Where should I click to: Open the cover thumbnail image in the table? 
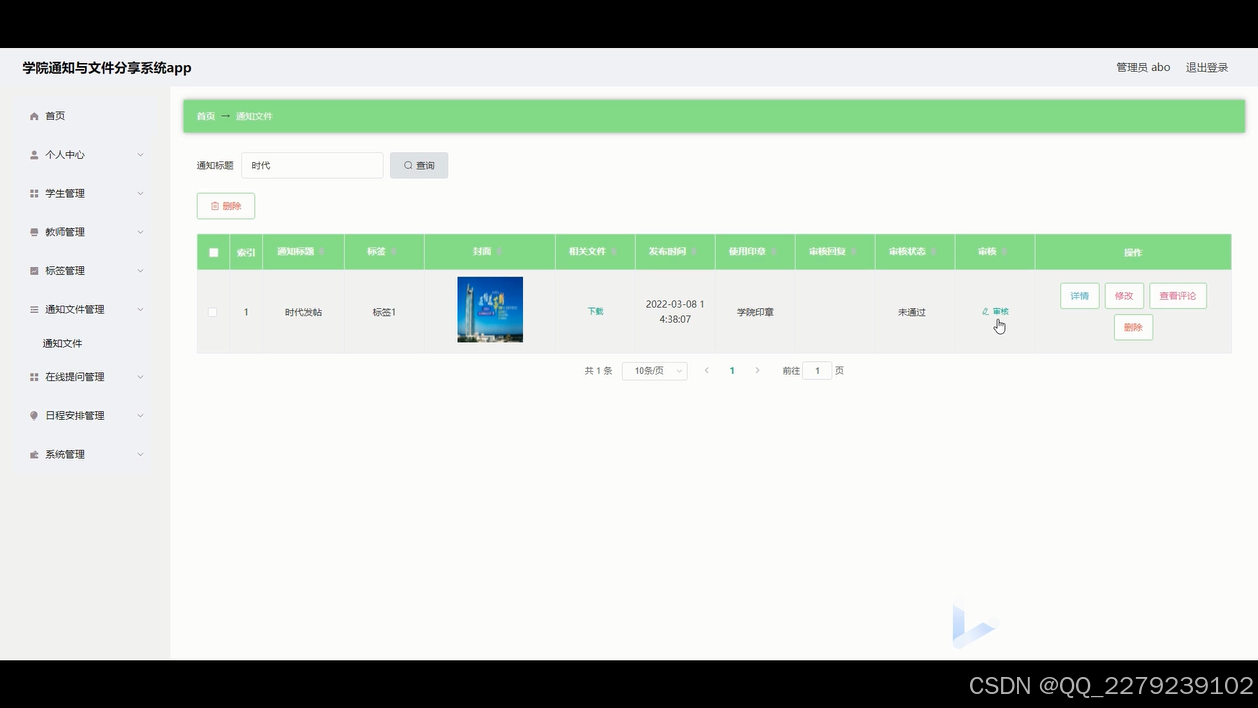click(x=488, y=310)
